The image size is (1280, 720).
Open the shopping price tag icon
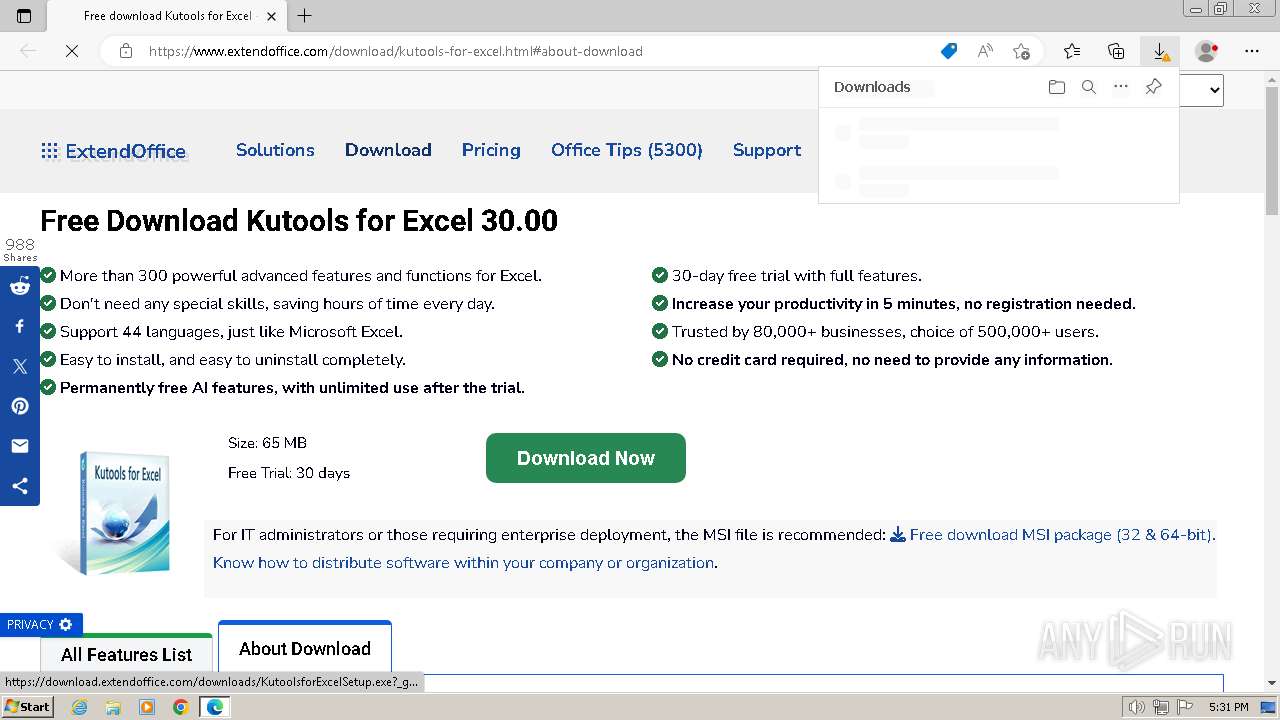(949, 51)
